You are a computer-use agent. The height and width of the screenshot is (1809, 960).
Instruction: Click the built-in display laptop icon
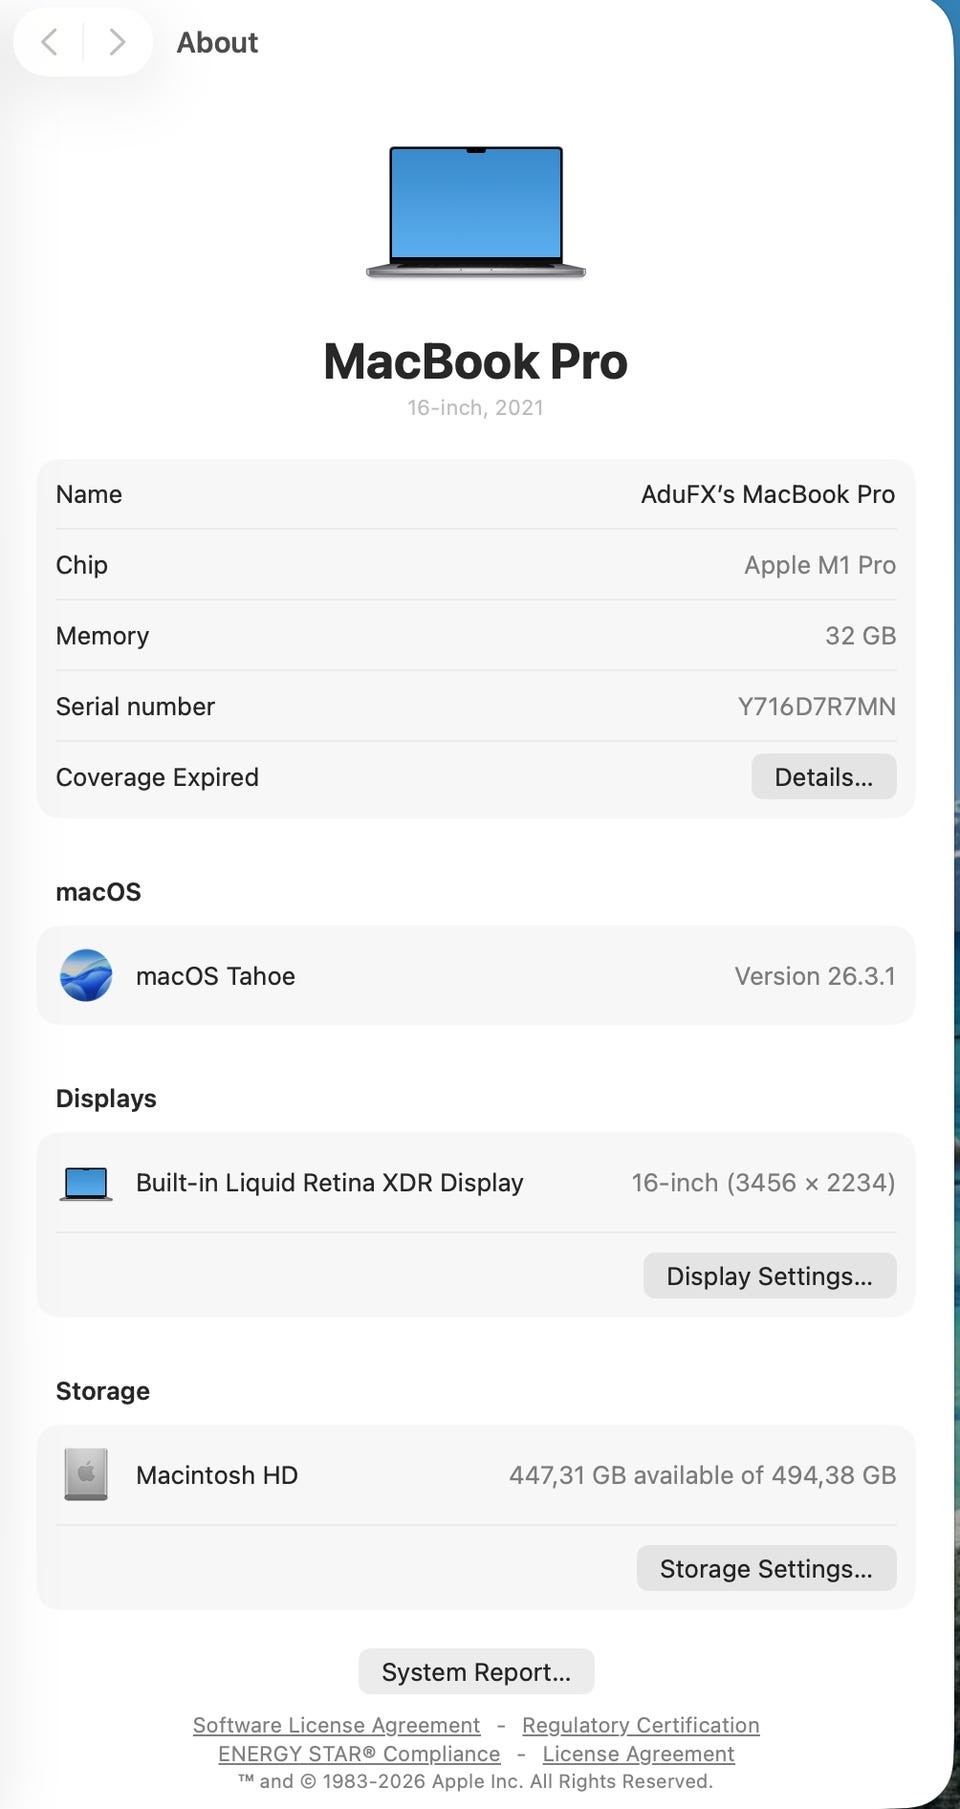tap(86, 1183)
